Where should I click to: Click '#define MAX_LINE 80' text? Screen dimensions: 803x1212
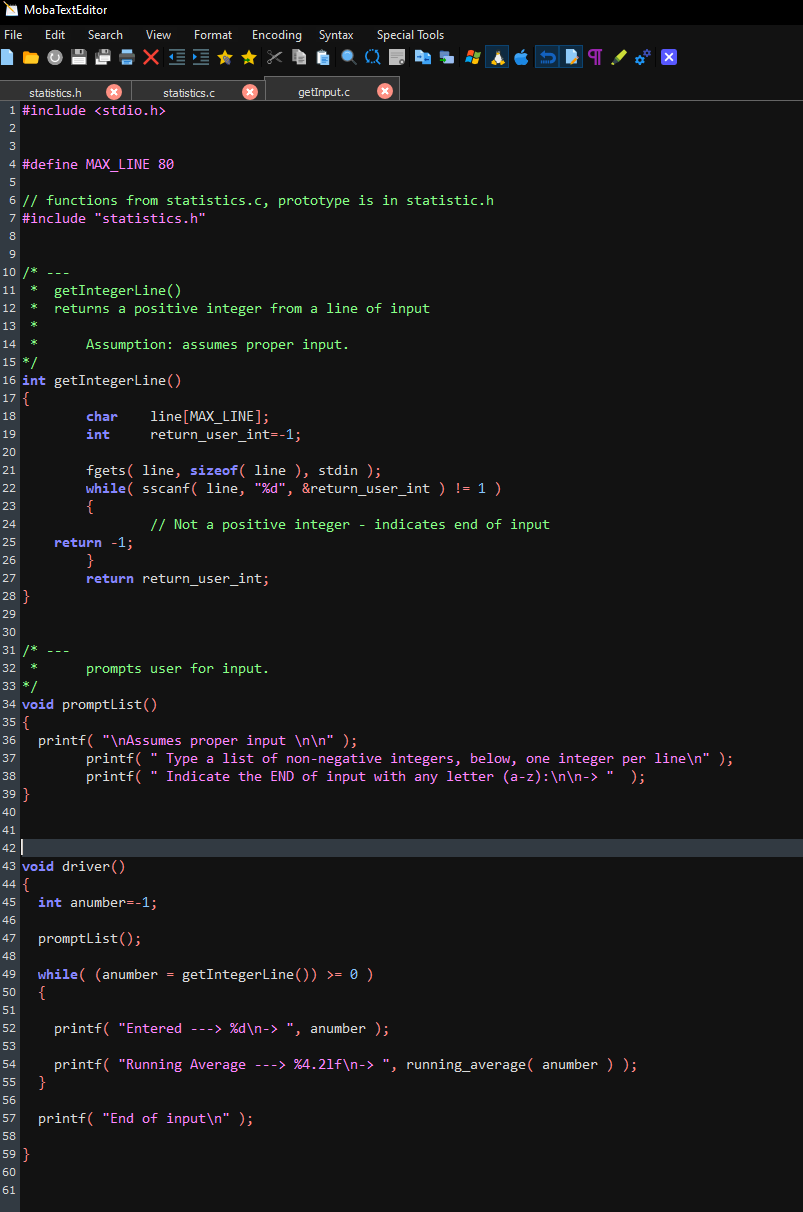[98, 165]
